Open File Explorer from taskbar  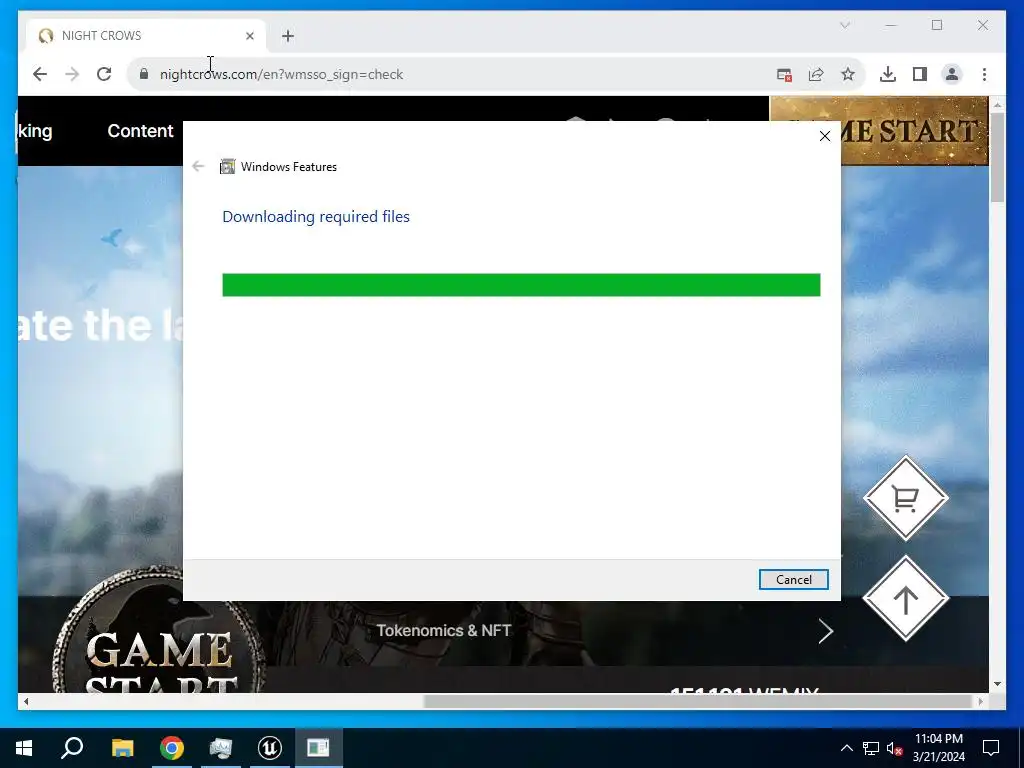pyautogui.click(x=122, y=748)
